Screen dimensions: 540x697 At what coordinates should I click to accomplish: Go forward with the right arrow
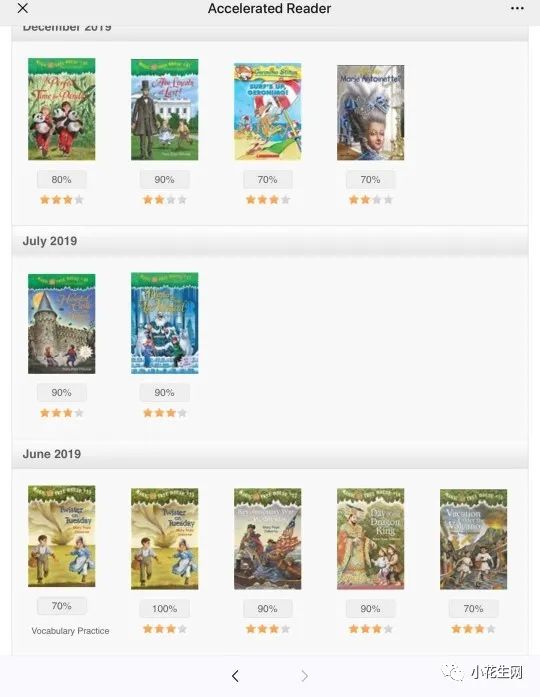tap(304, 676)
